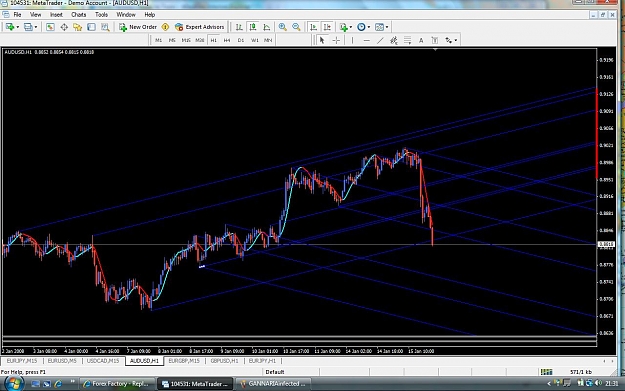
Task: Toggle the Expert Advisors button
Action: point(200,27)
